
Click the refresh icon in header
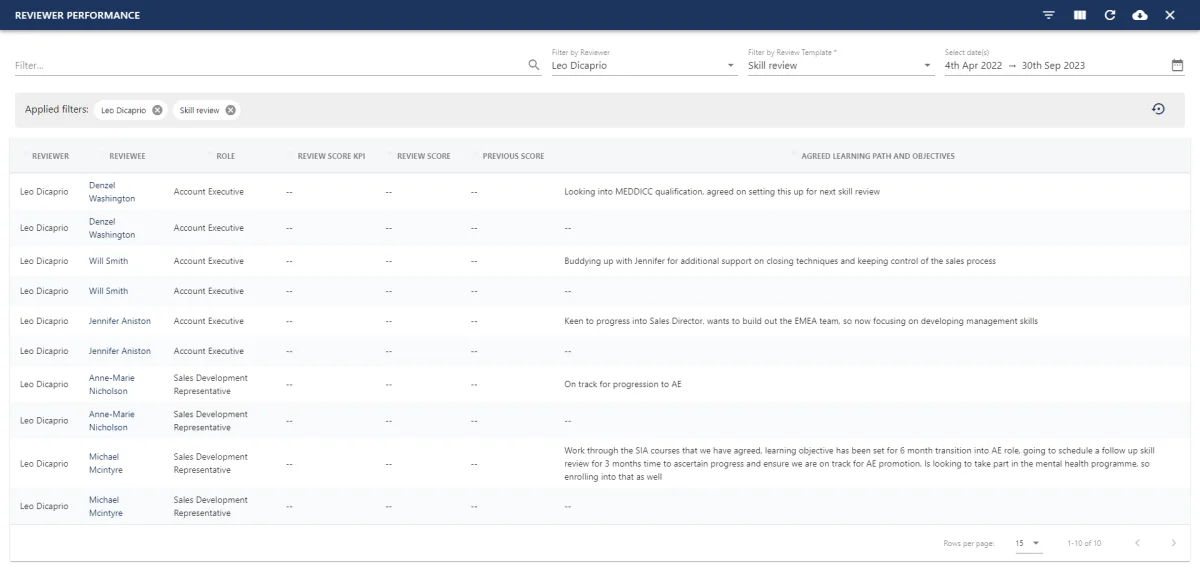coord(1109,15)
